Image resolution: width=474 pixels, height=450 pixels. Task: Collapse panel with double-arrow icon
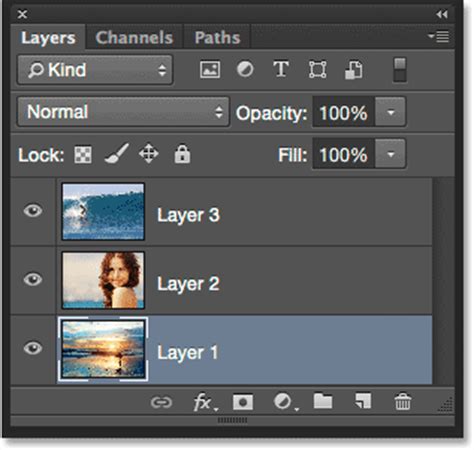tap(442, 14)
